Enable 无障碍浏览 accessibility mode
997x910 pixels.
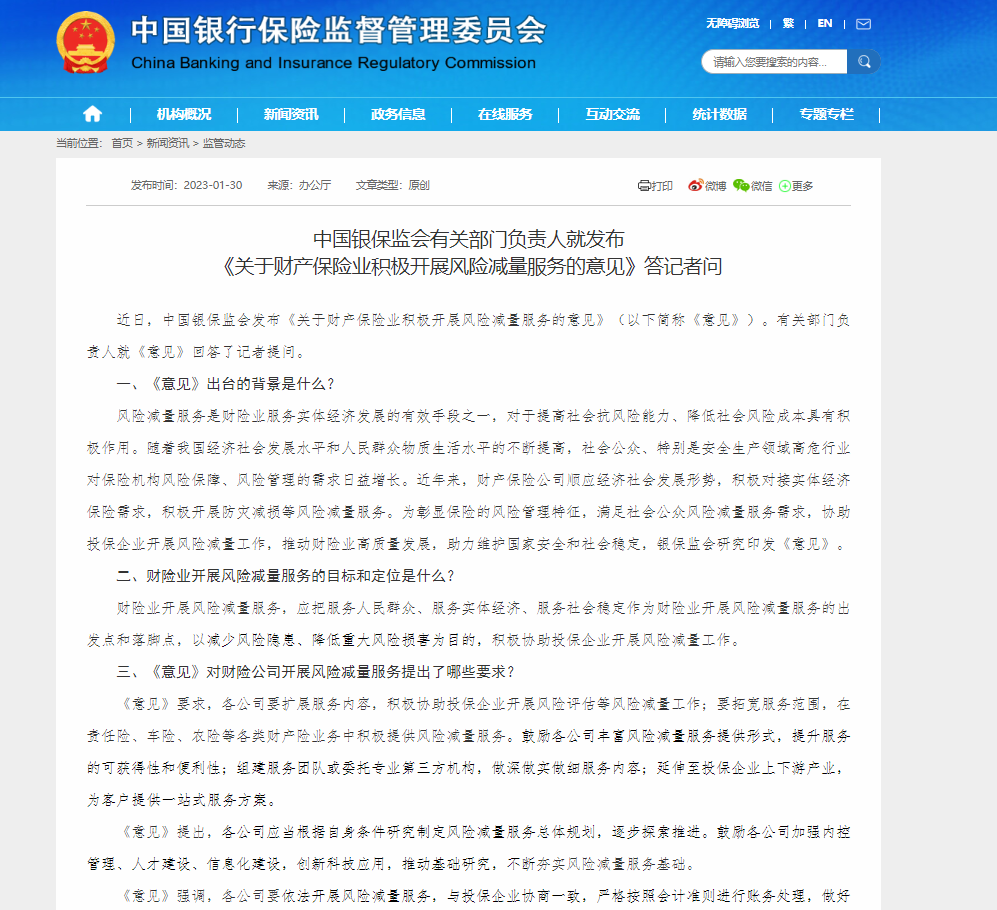[x=732, y=23]
